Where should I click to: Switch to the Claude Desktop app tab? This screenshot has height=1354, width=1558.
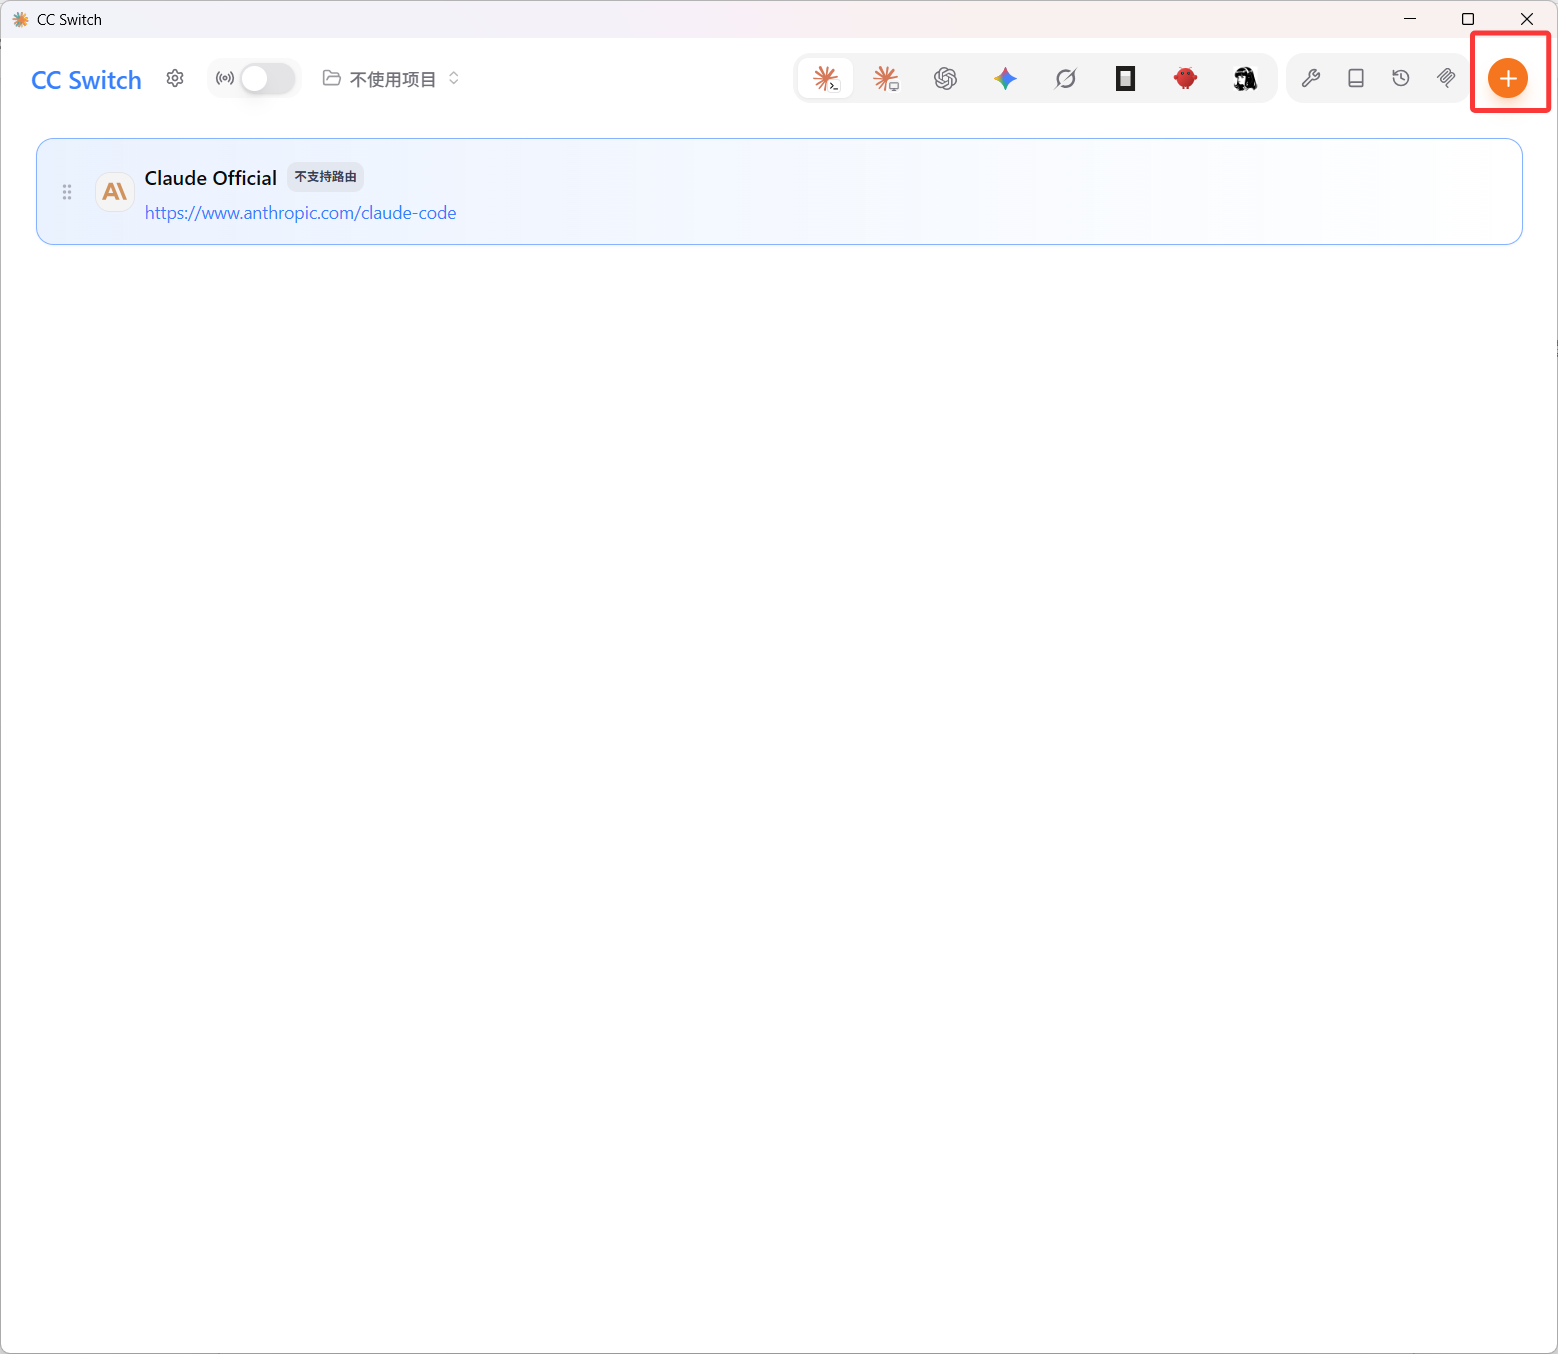pos(886,78)
